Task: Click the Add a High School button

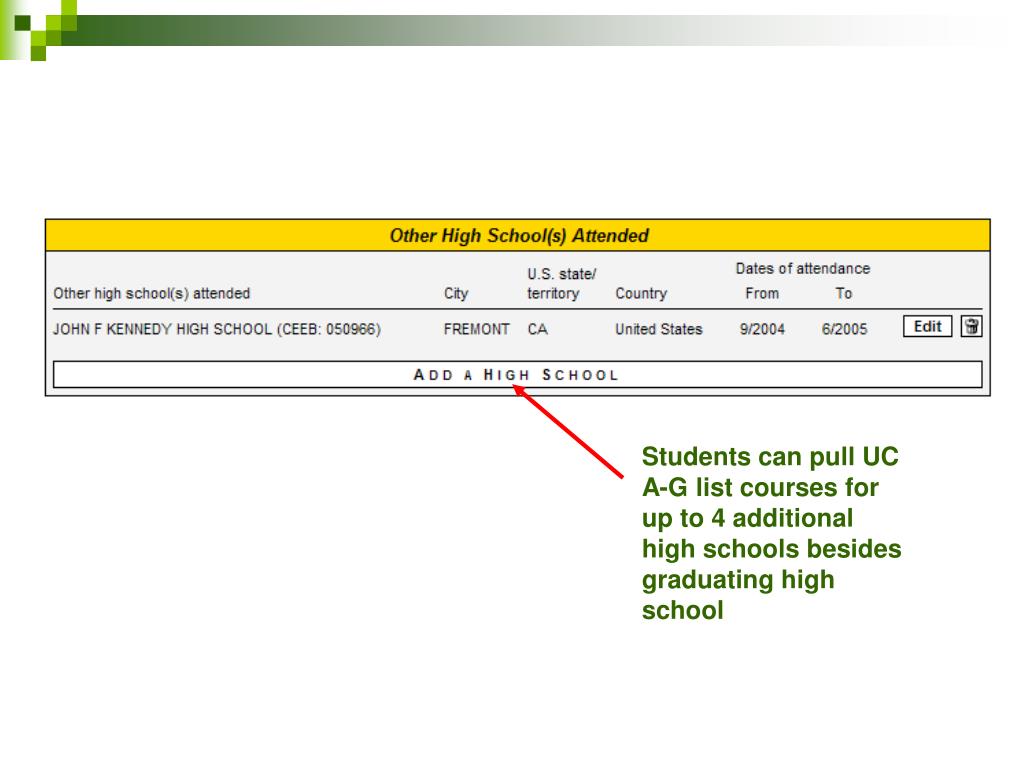Action: (517, 375)
